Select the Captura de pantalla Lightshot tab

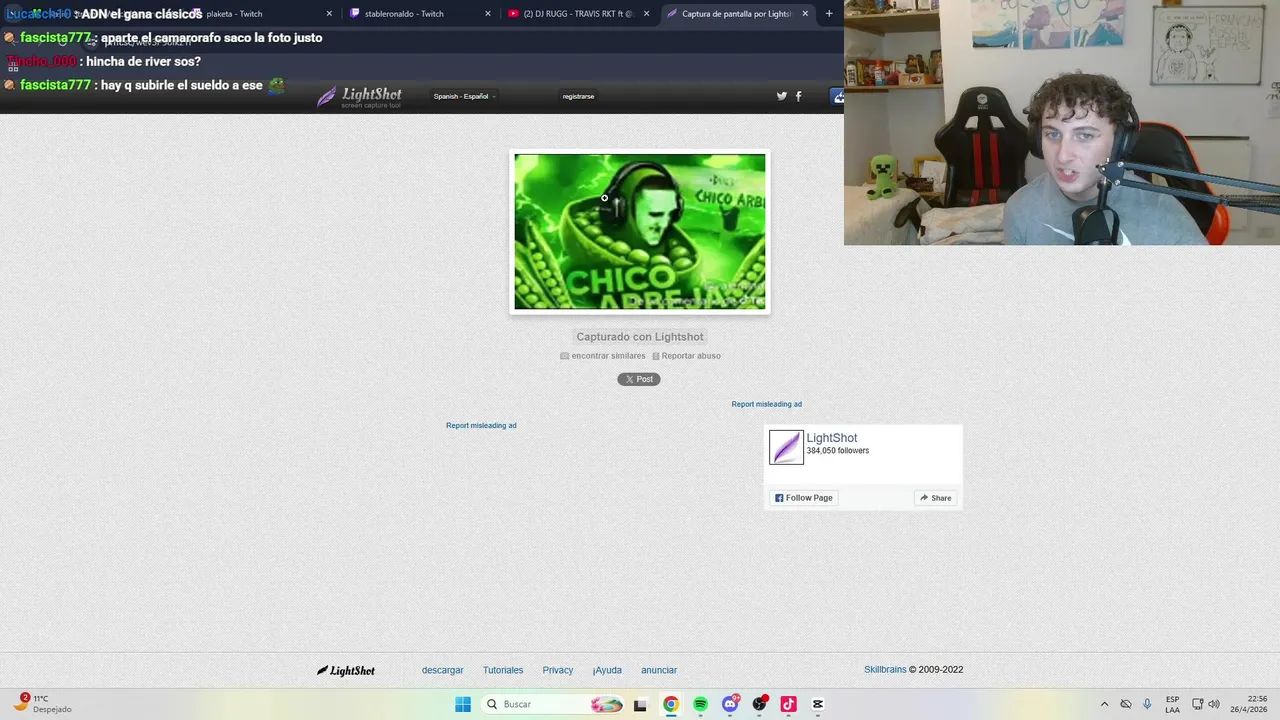(736, 14)
